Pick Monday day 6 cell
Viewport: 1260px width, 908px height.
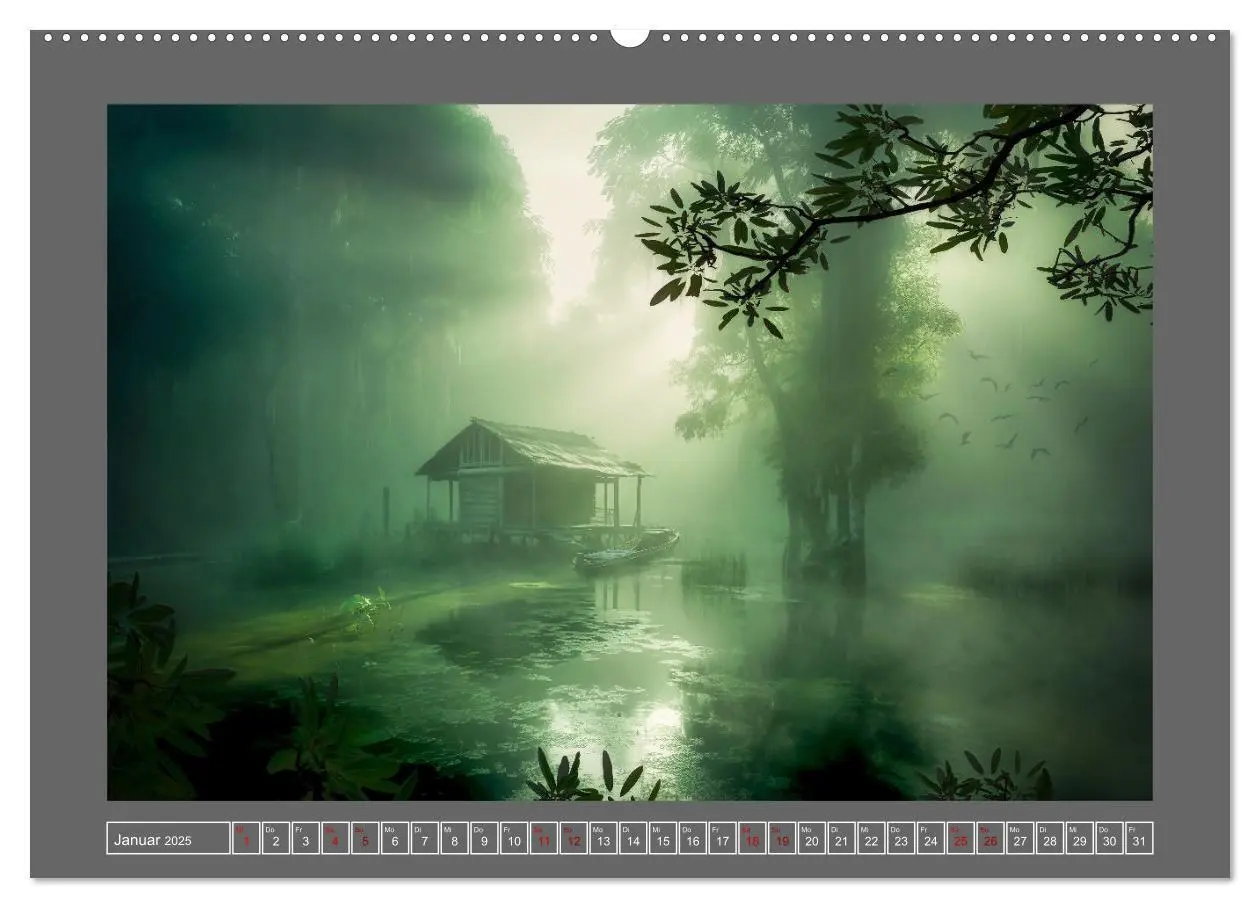point(395,839)
